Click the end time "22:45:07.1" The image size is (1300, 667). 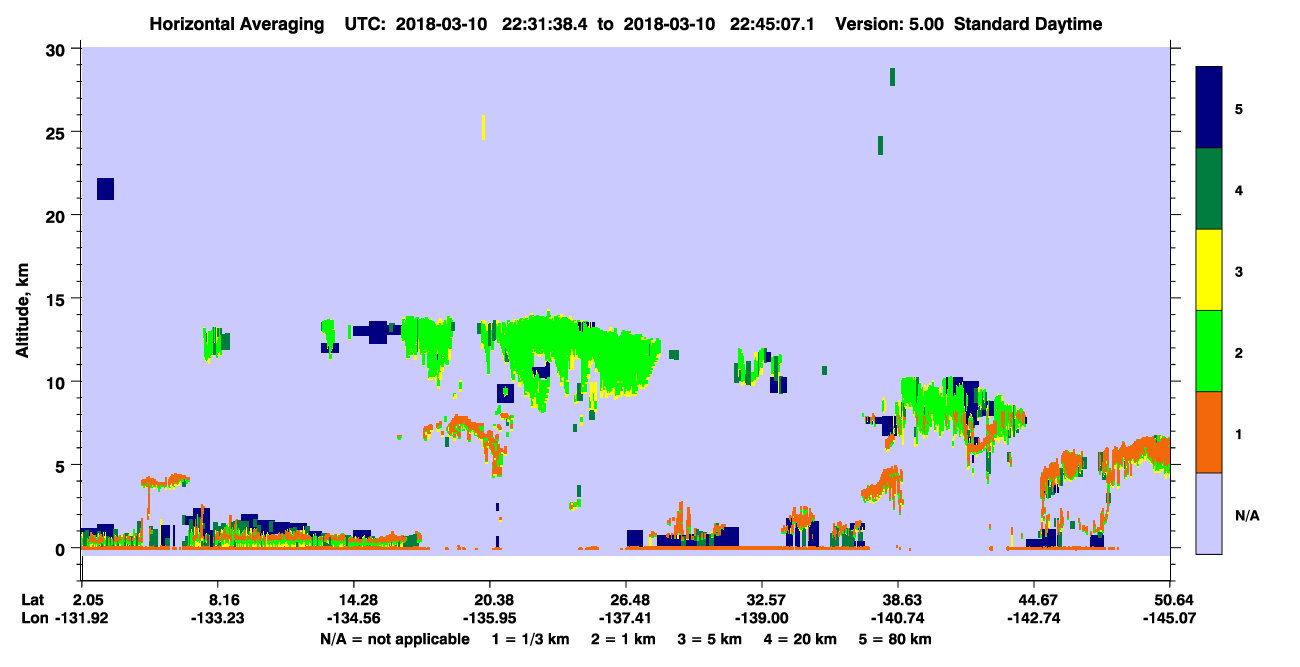(770, 24)
